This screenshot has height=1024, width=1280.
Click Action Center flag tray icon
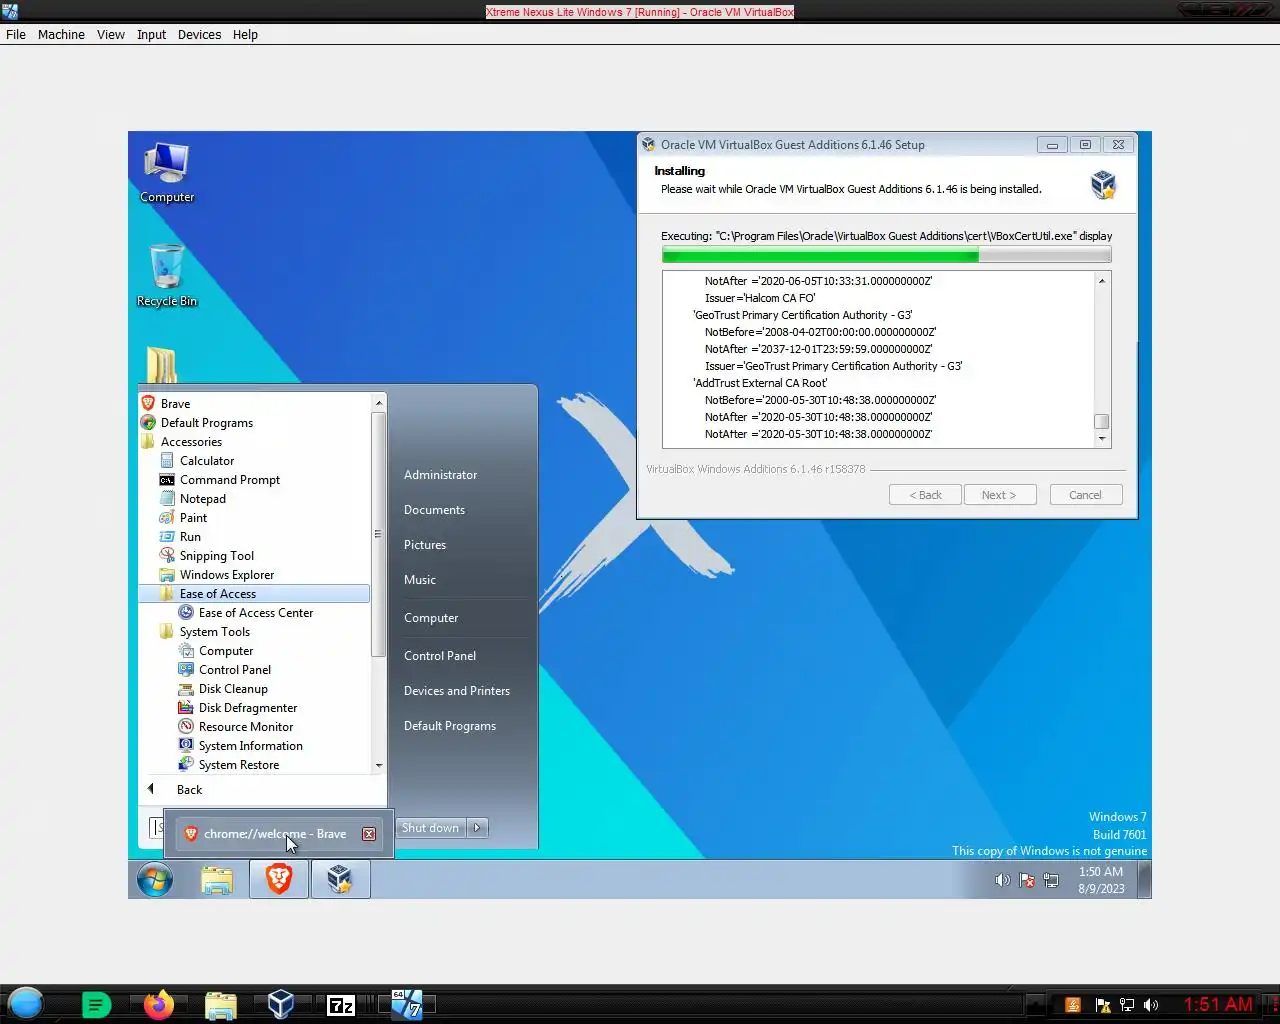[x=1027, y=880]
